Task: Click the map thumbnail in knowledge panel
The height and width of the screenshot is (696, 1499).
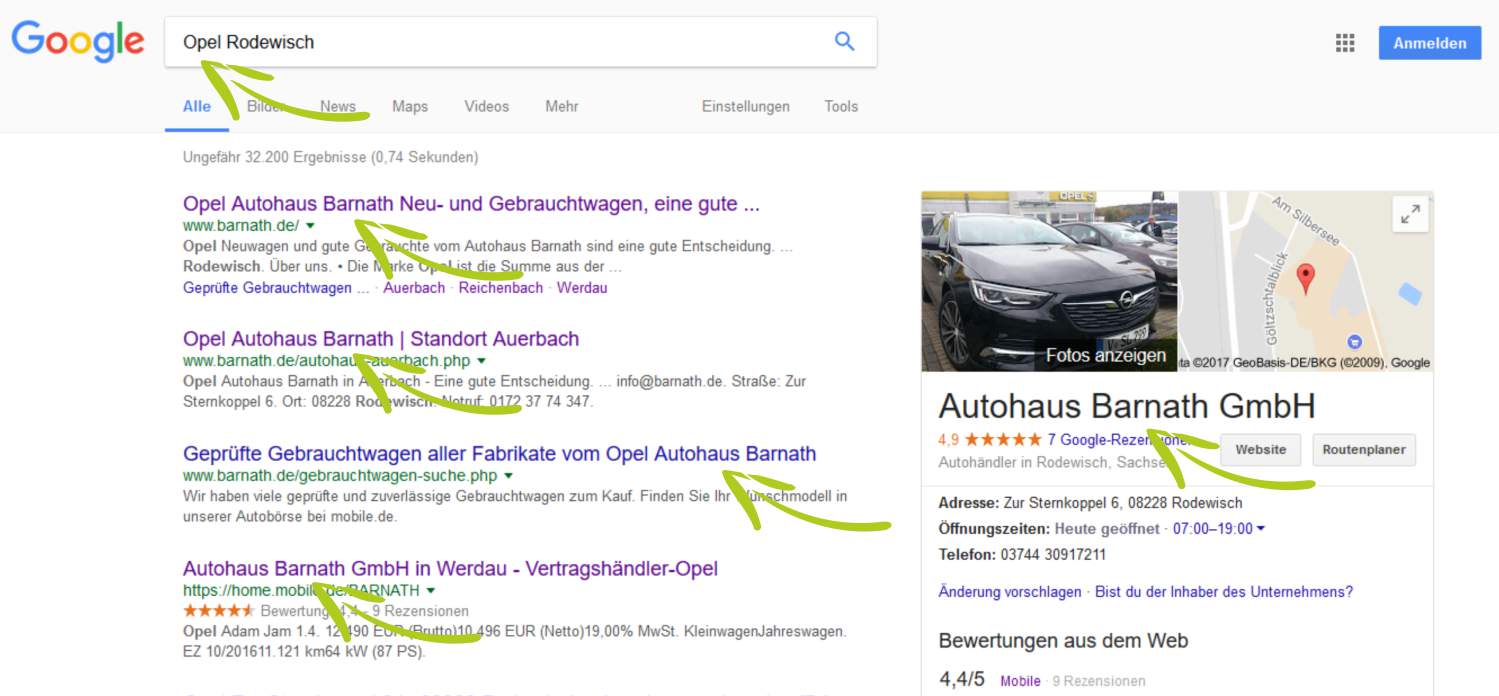Action: point(1306,281)
